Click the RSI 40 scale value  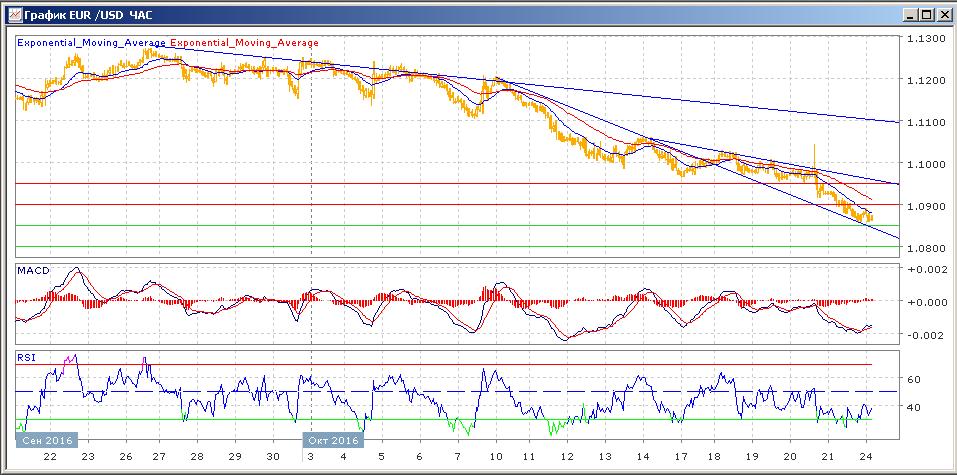[912, 408]
